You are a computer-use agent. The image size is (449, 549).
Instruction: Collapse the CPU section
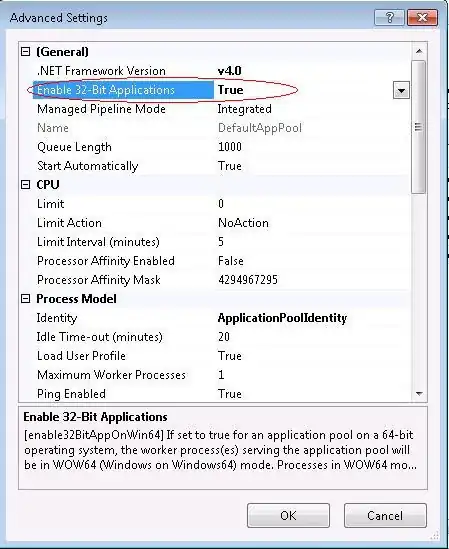(26, 185)
